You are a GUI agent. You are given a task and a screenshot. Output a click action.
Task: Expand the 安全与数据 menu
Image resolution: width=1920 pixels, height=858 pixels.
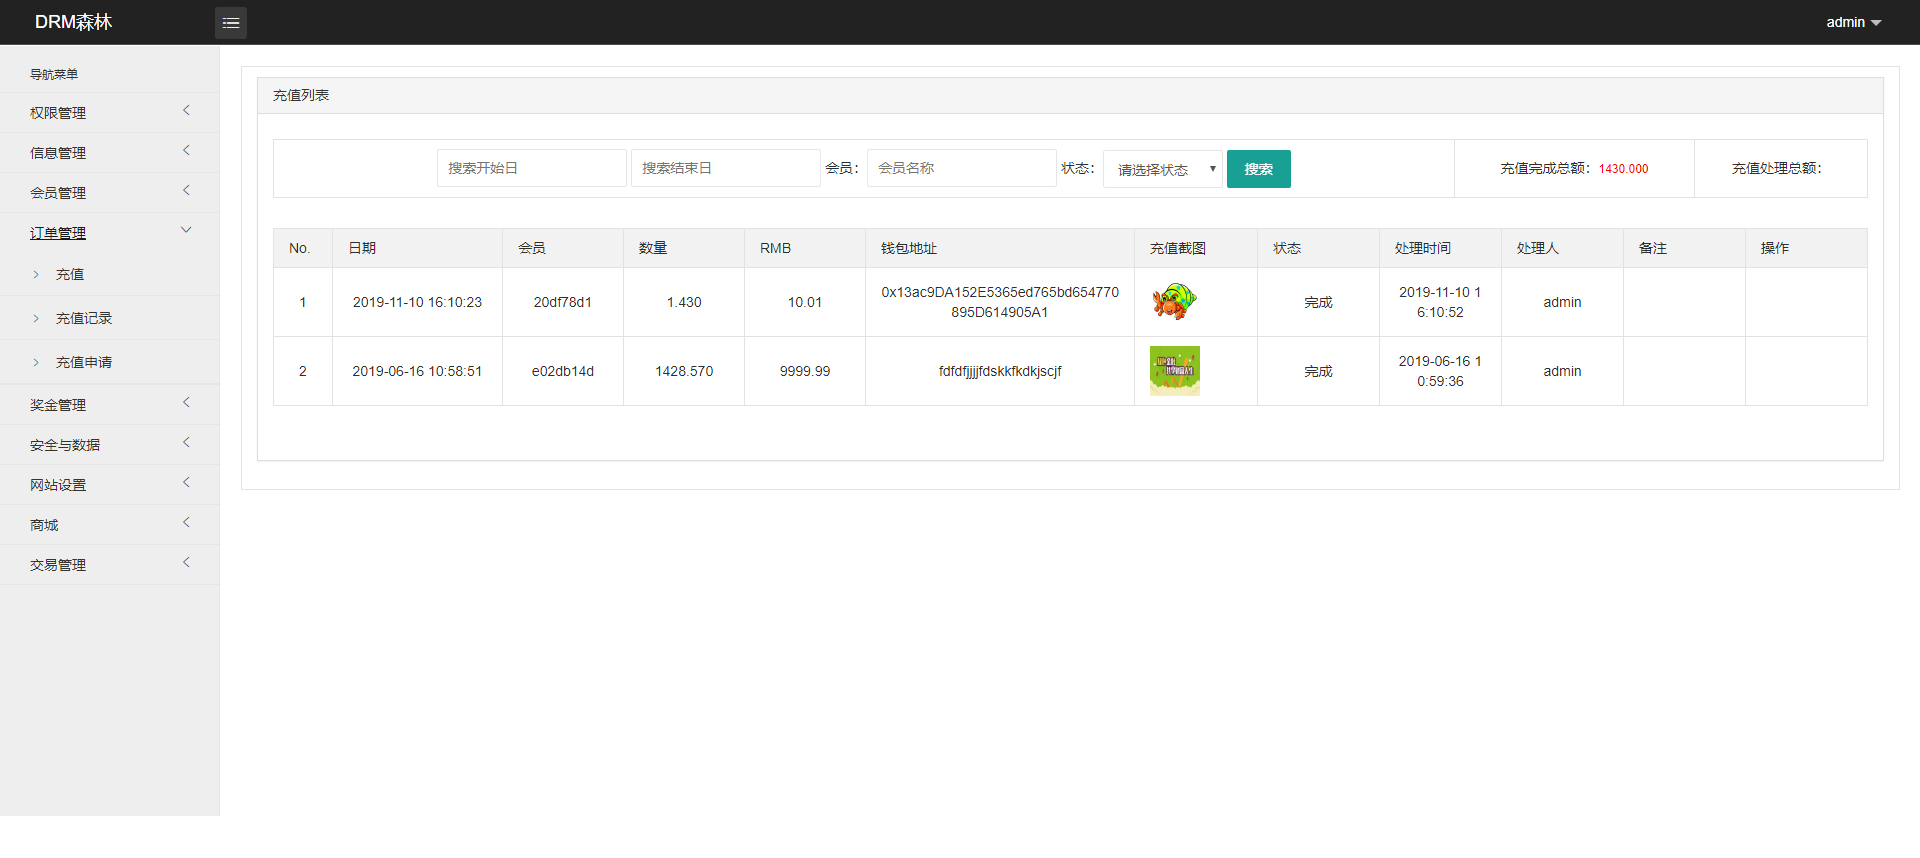tap(108, 445)
